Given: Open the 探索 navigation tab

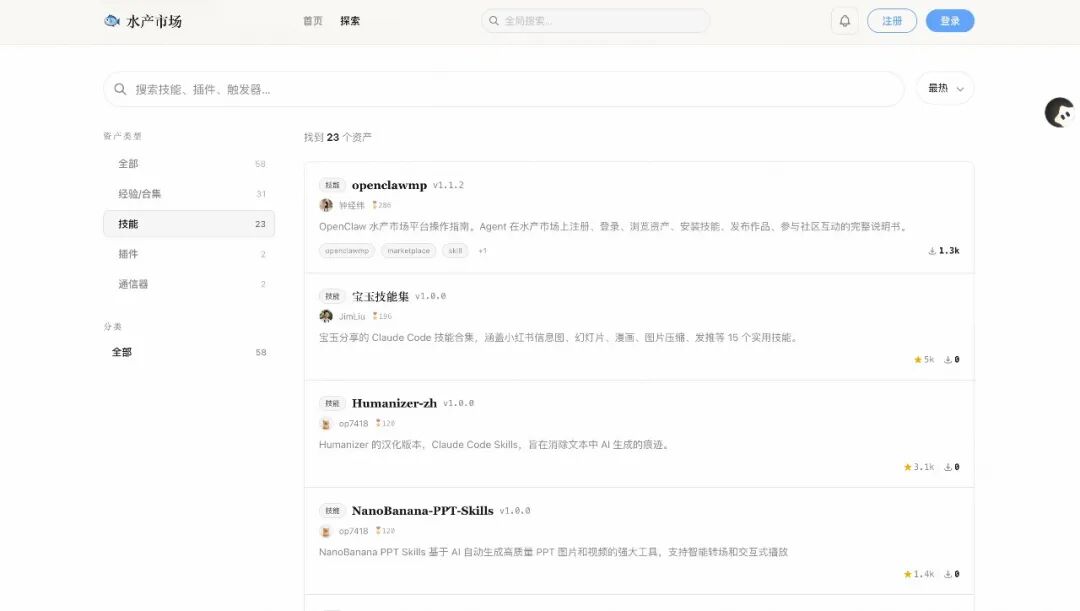Looking at the screenshot, I should coord(349,20).
